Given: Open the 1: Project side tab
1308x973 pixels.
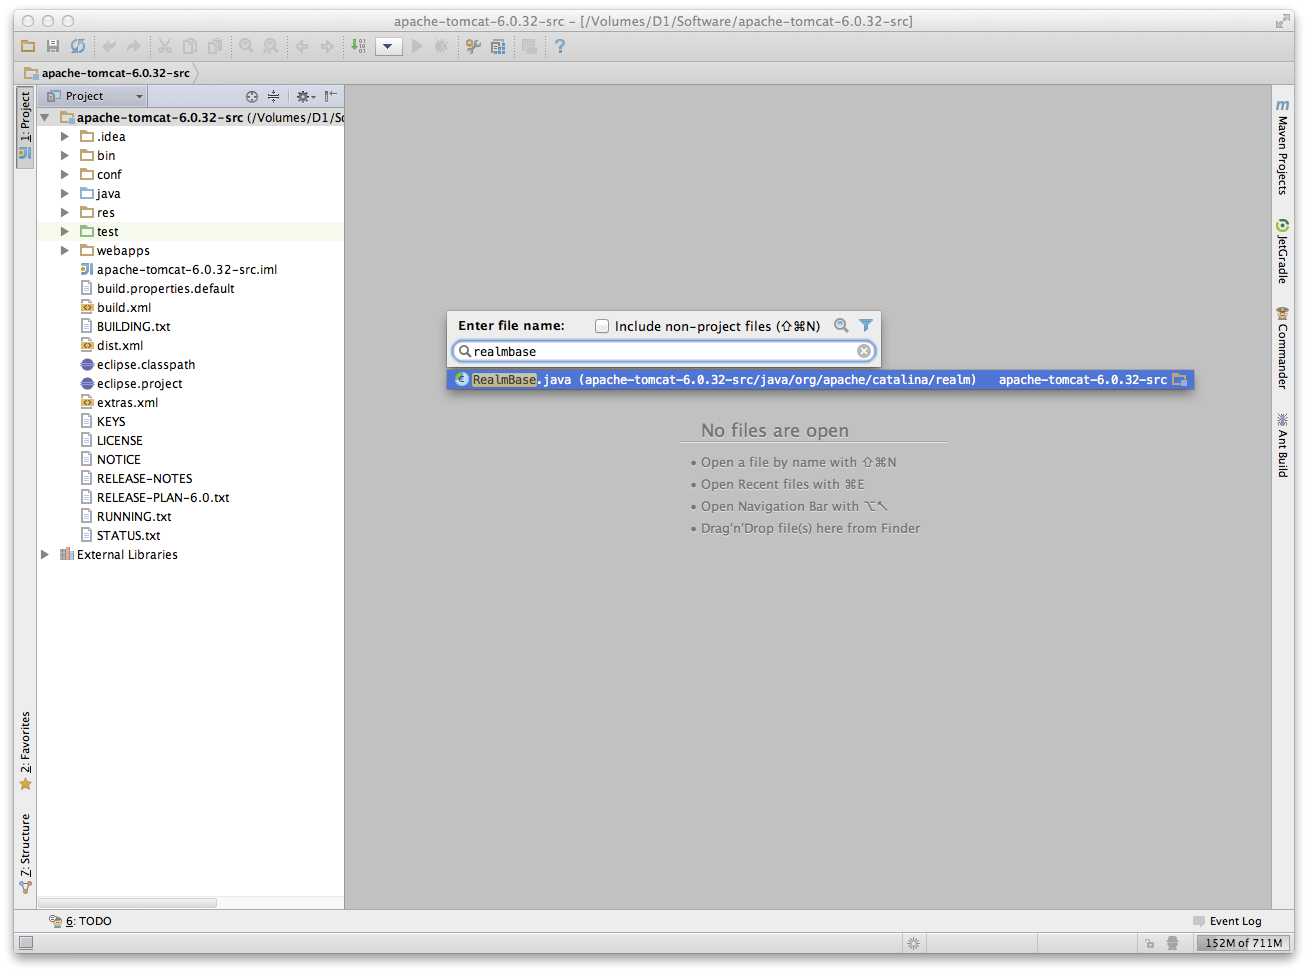Looking at the screenshot, I should click(25, 127).
